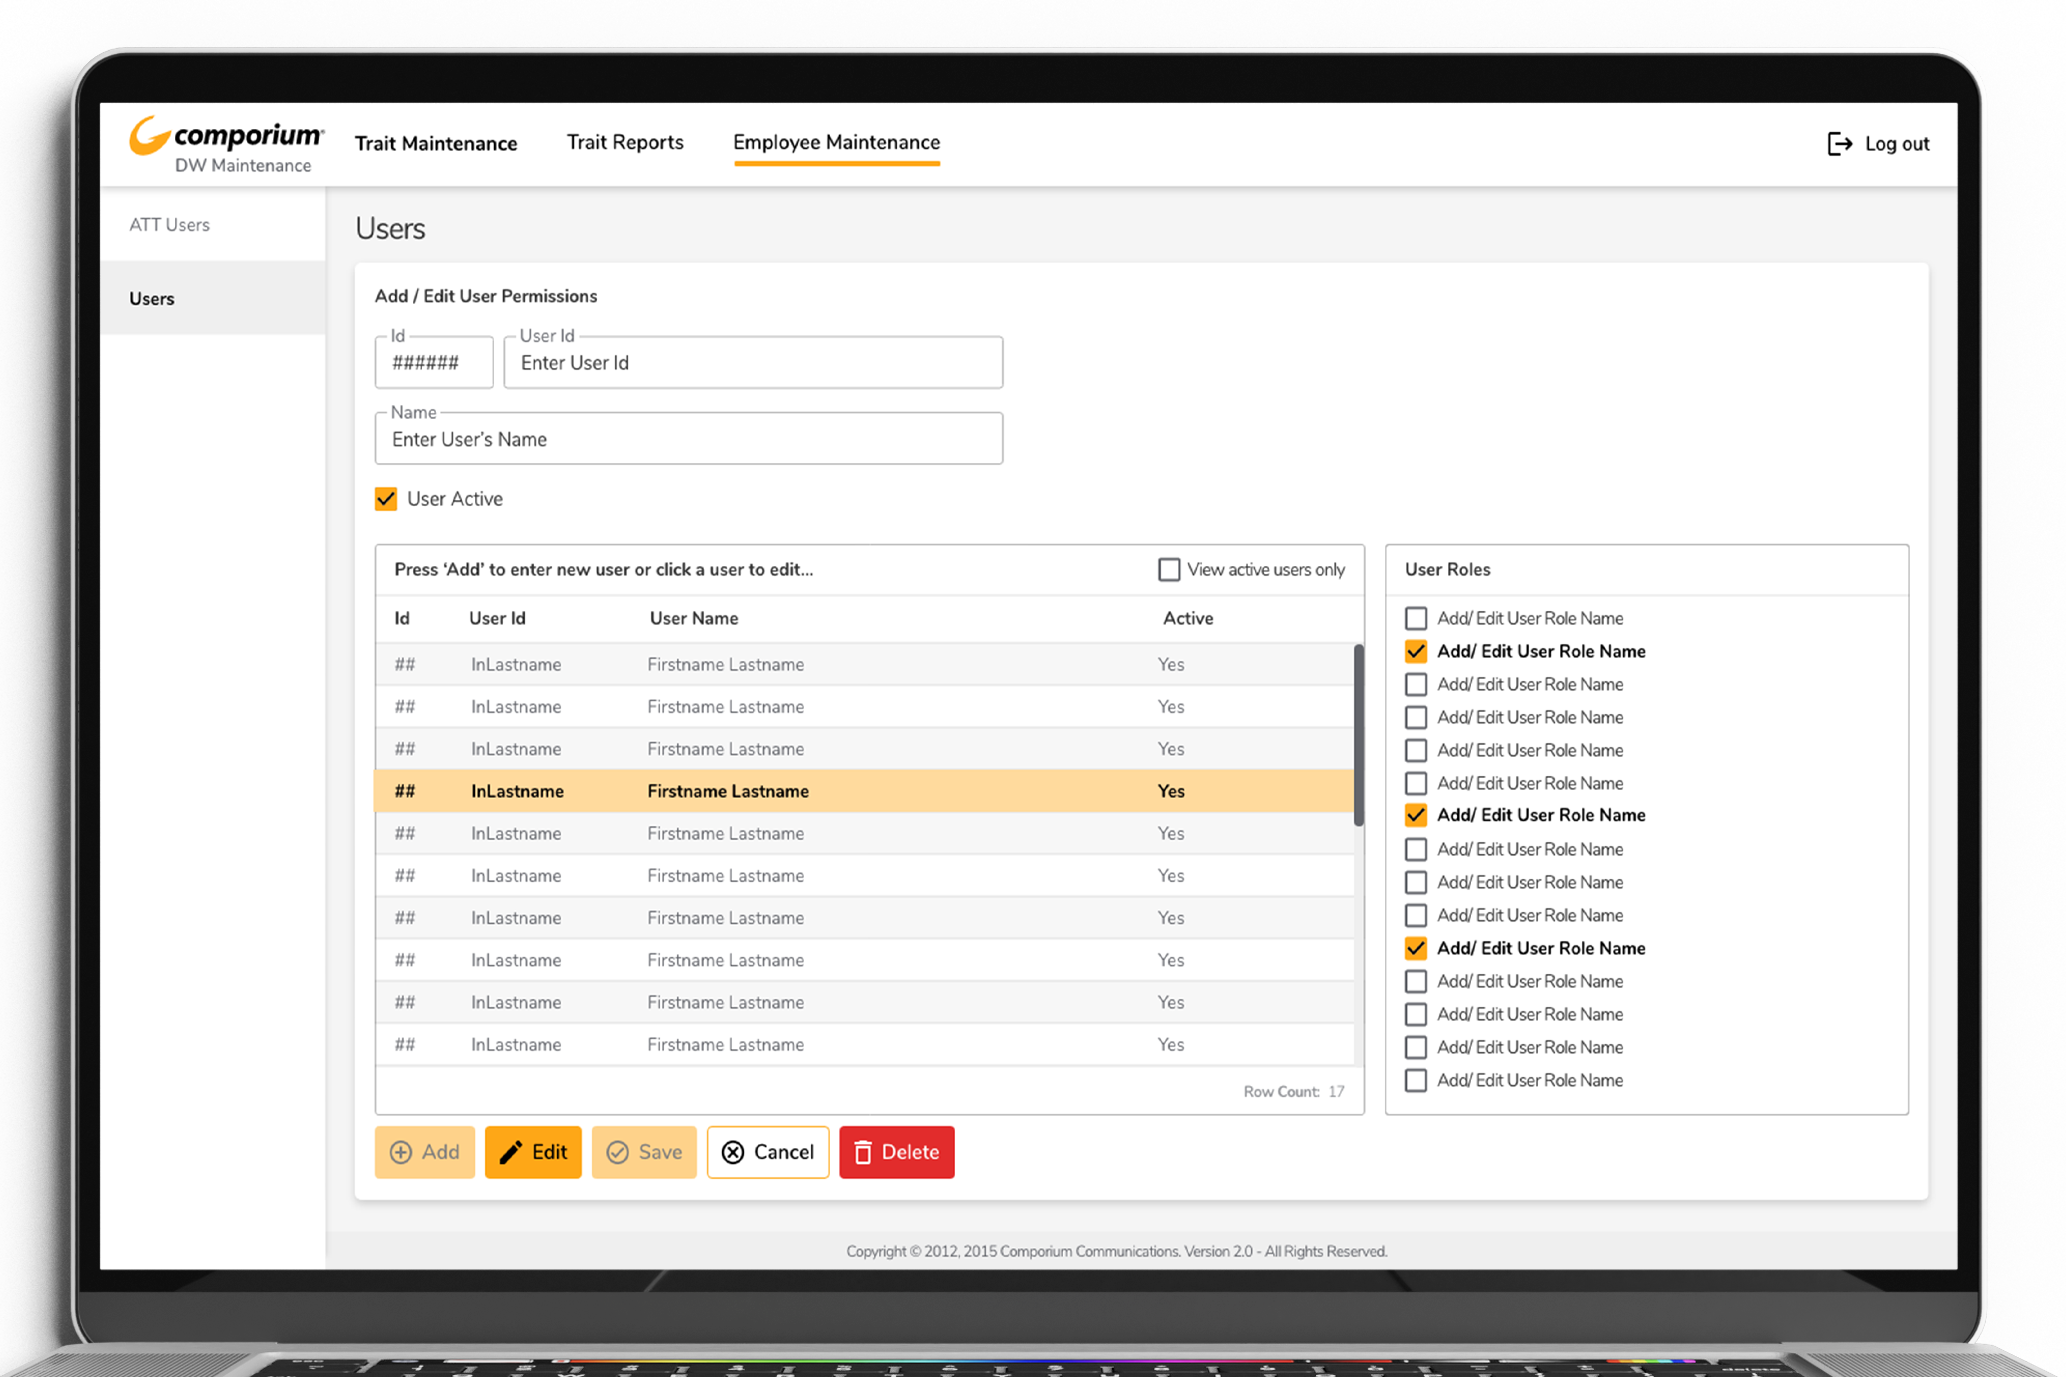Viewport: 2066px width, 1377px height.
Task: Click the Comporium logo
Action: click(x=227, y=136)
